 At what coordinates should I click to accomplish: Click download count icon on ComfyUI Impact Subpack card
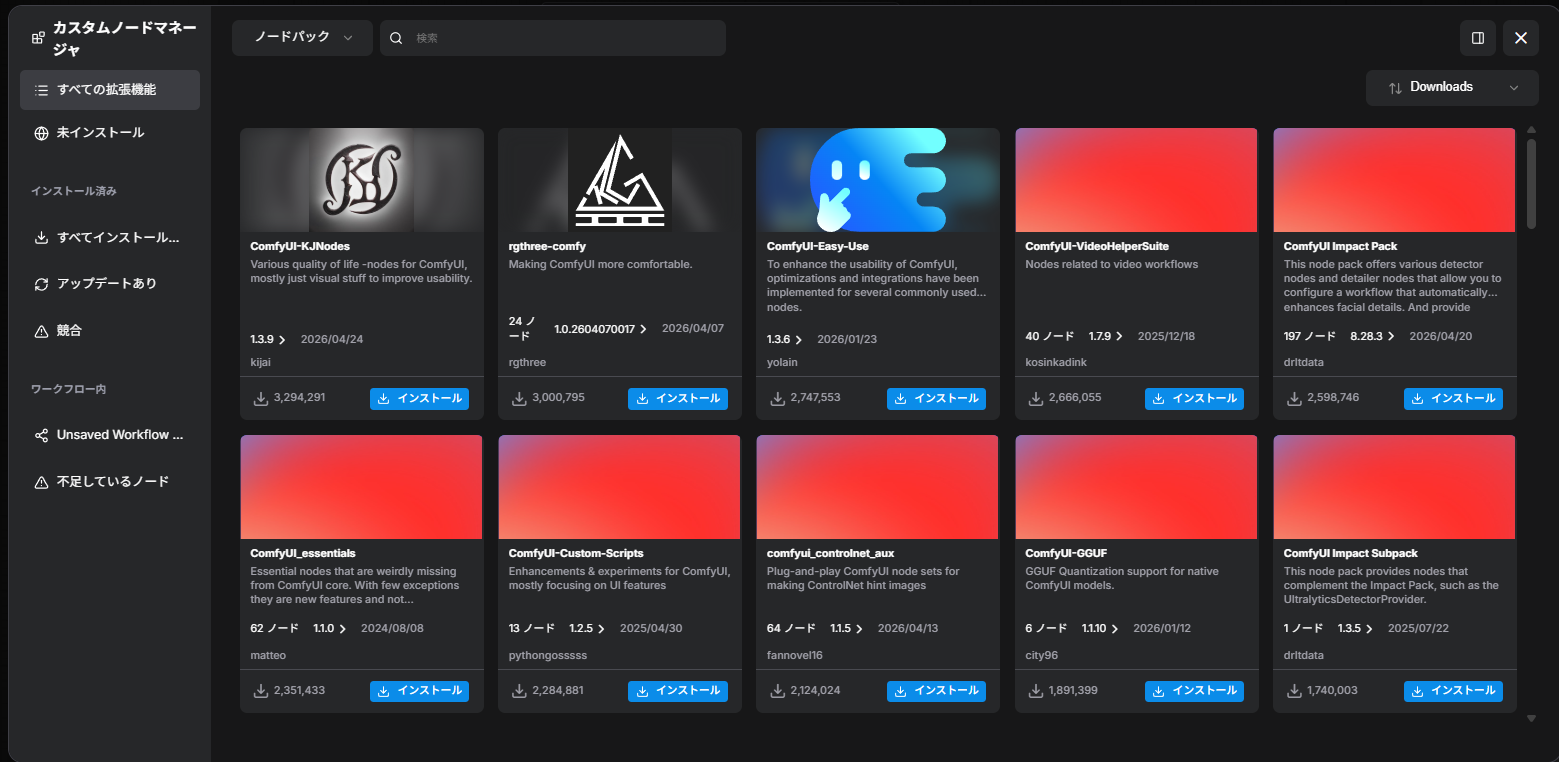click(1294, 691)
